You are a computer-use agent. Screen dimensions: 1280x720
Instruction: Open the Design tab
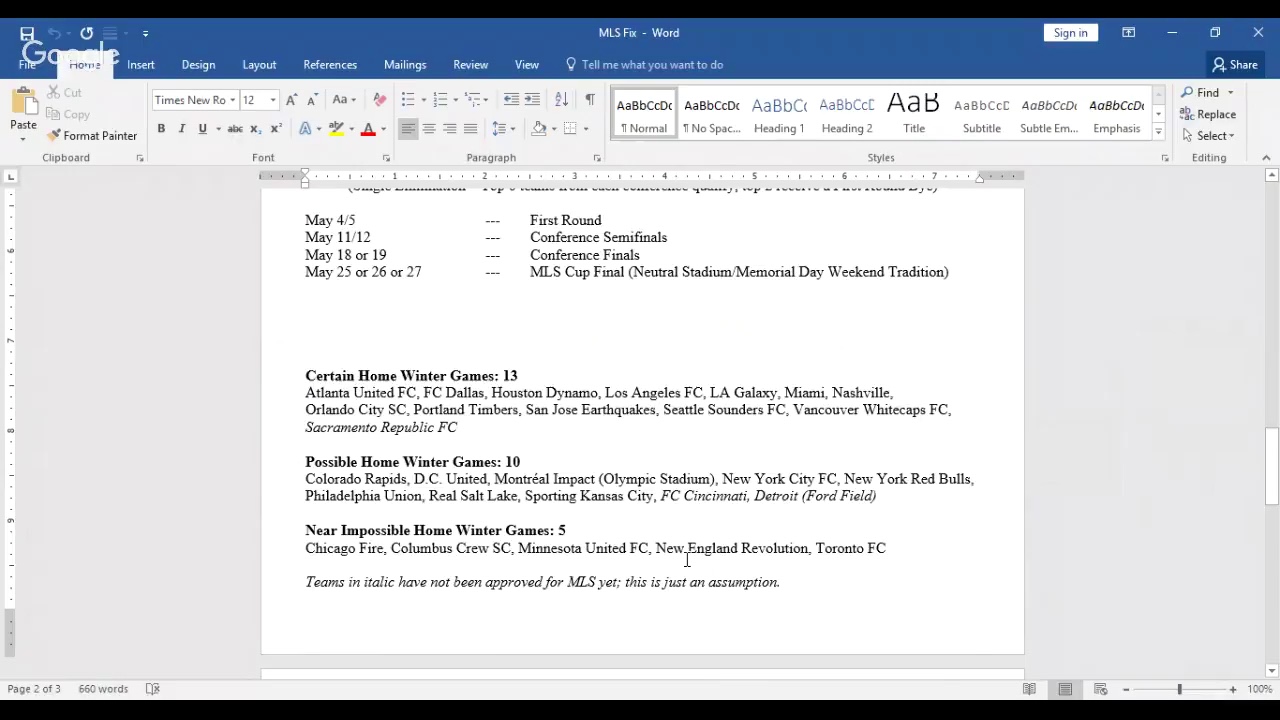198,65
